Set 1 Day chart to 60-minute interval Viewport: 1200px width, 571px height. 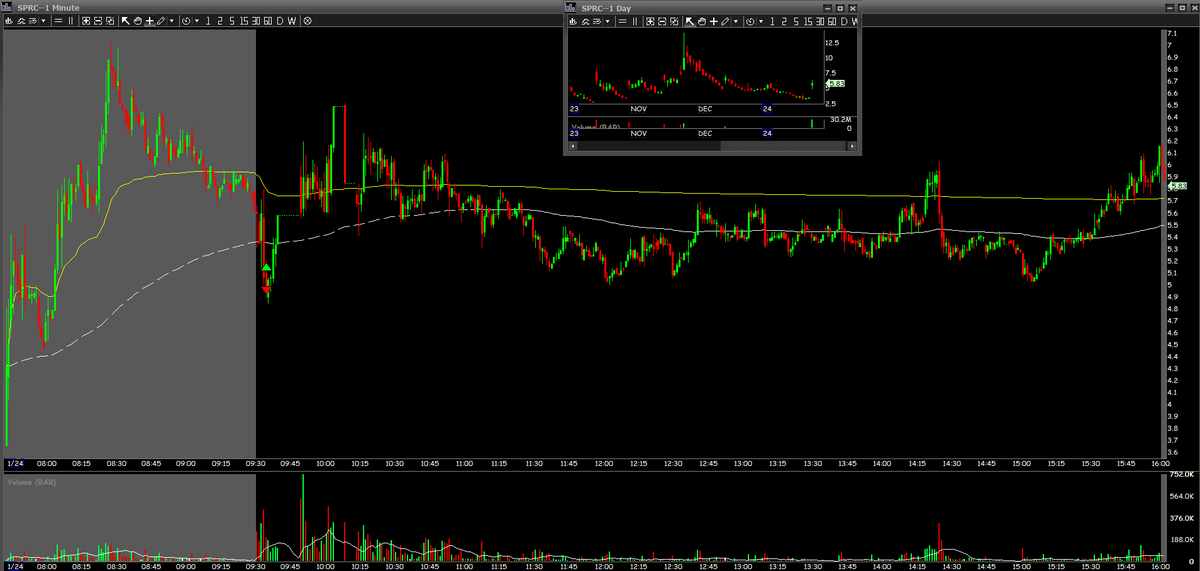point(832,21)
